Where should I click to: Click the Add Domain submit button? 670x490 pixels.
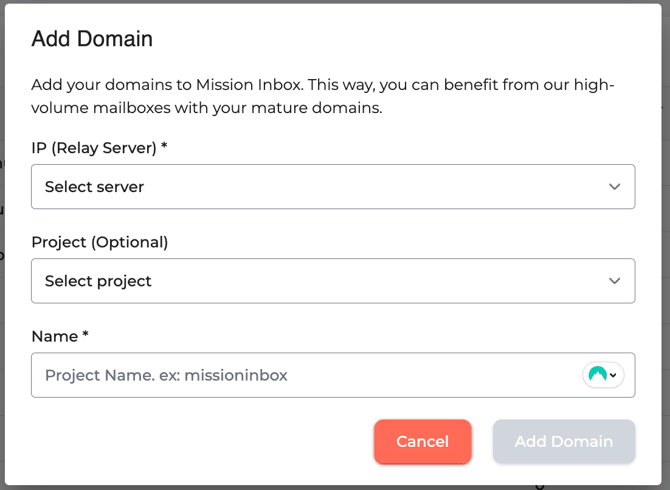tap(563, 441)
